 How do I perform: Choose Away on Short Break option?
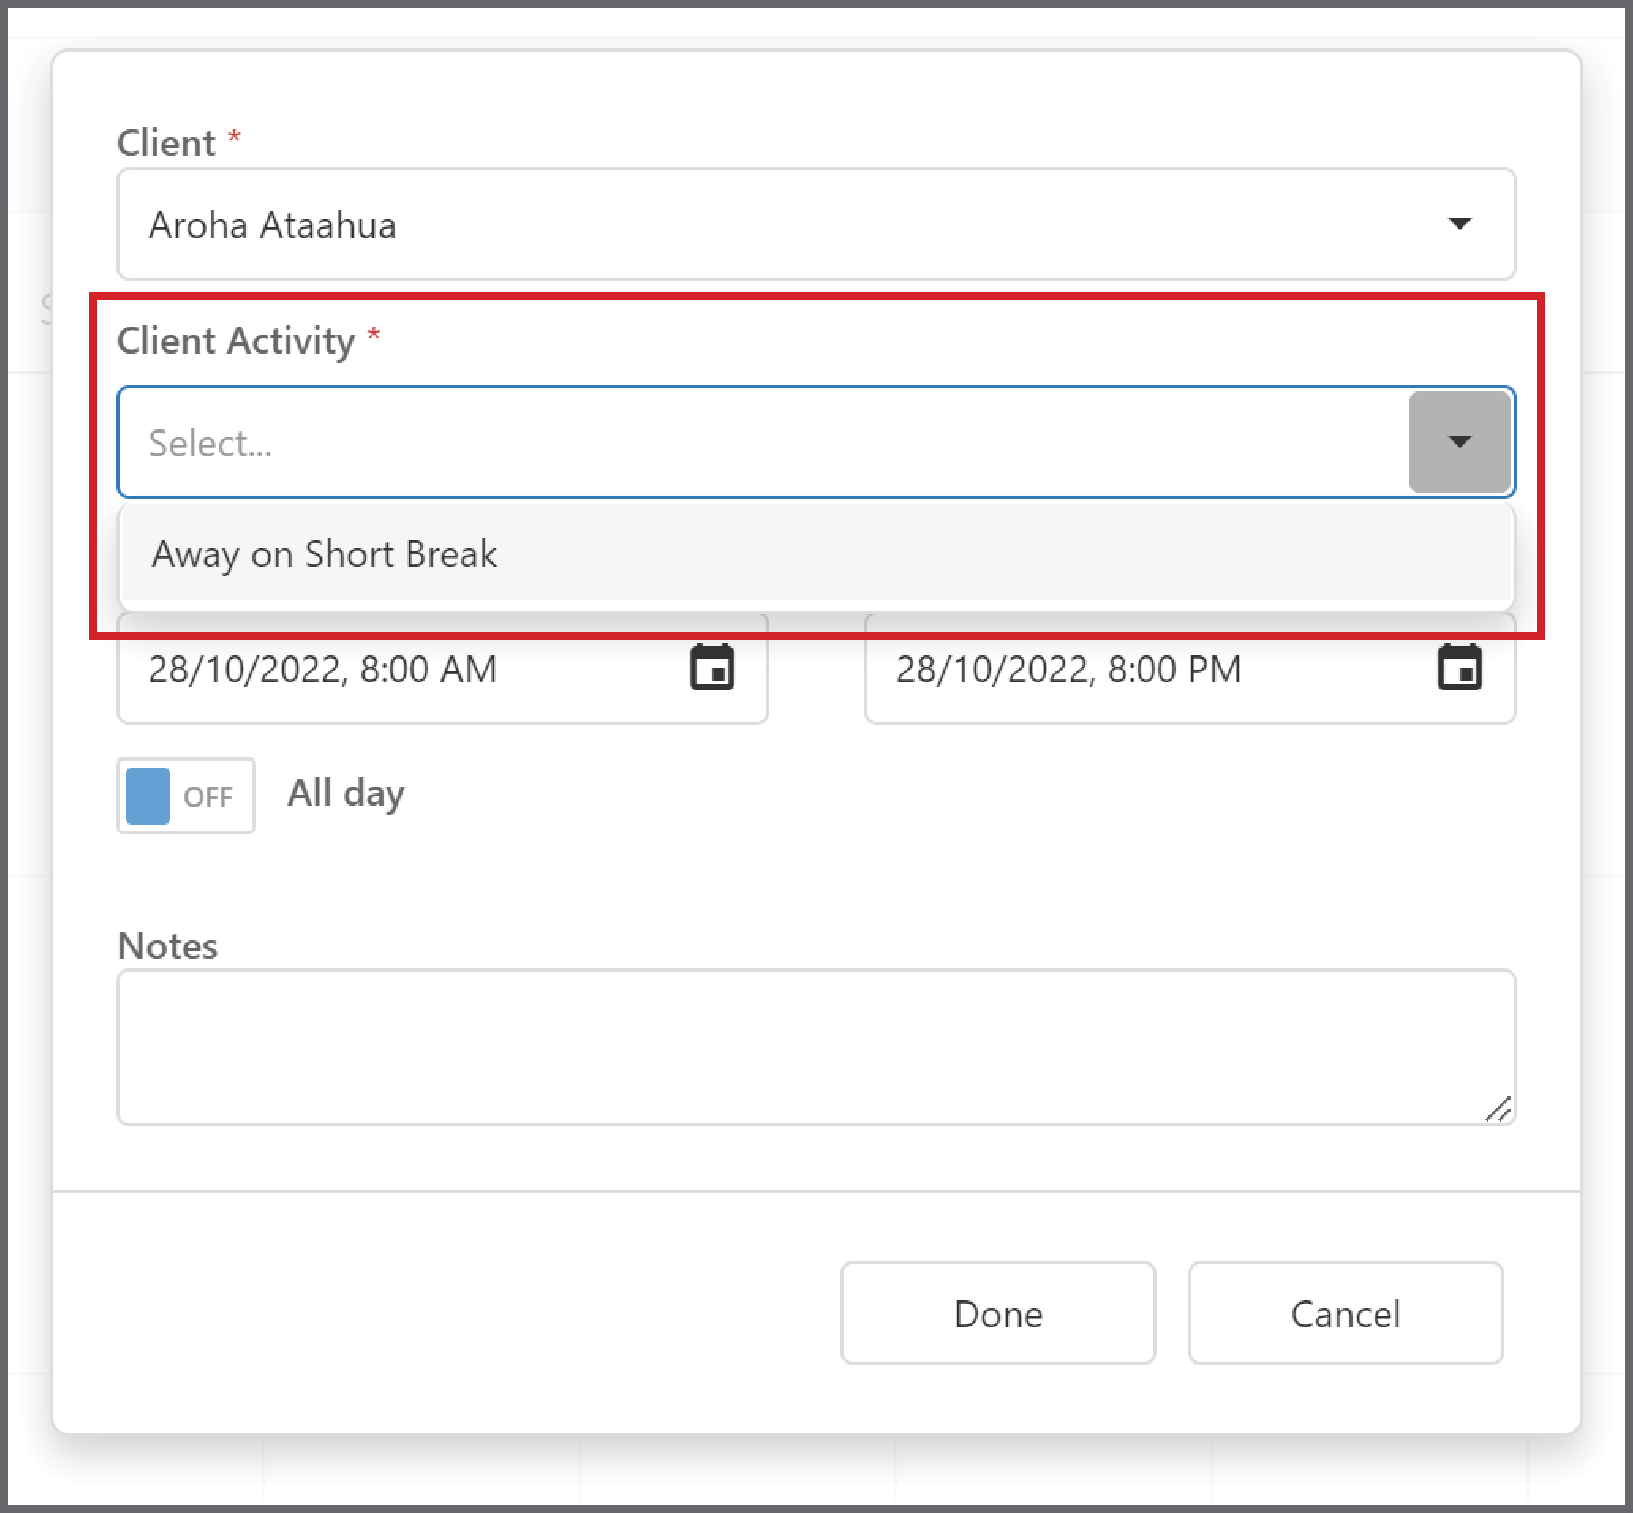click(816, 554)
